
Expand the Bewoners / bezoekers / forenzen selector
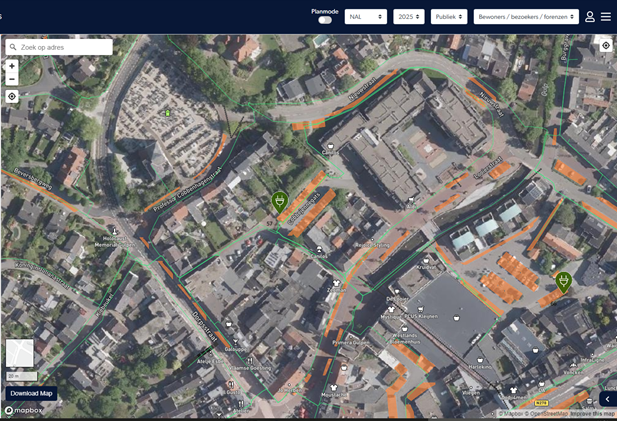(x=527, y=17)
